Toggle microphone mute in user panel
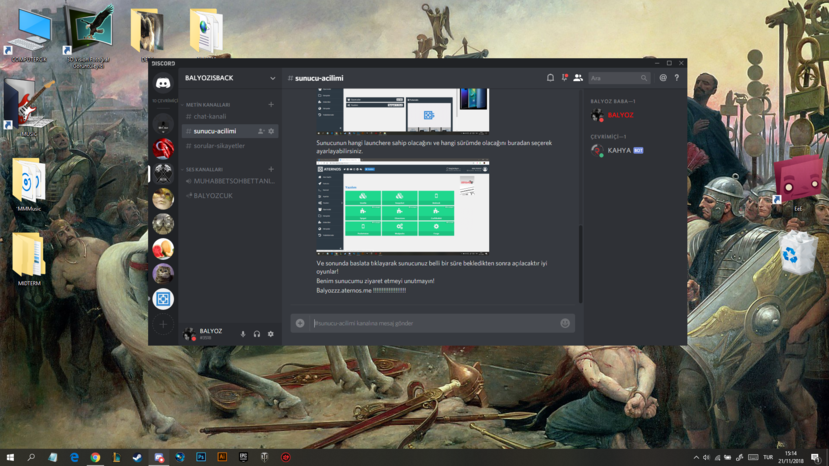This screenshot has height=466, width=829. coord(243,334)
